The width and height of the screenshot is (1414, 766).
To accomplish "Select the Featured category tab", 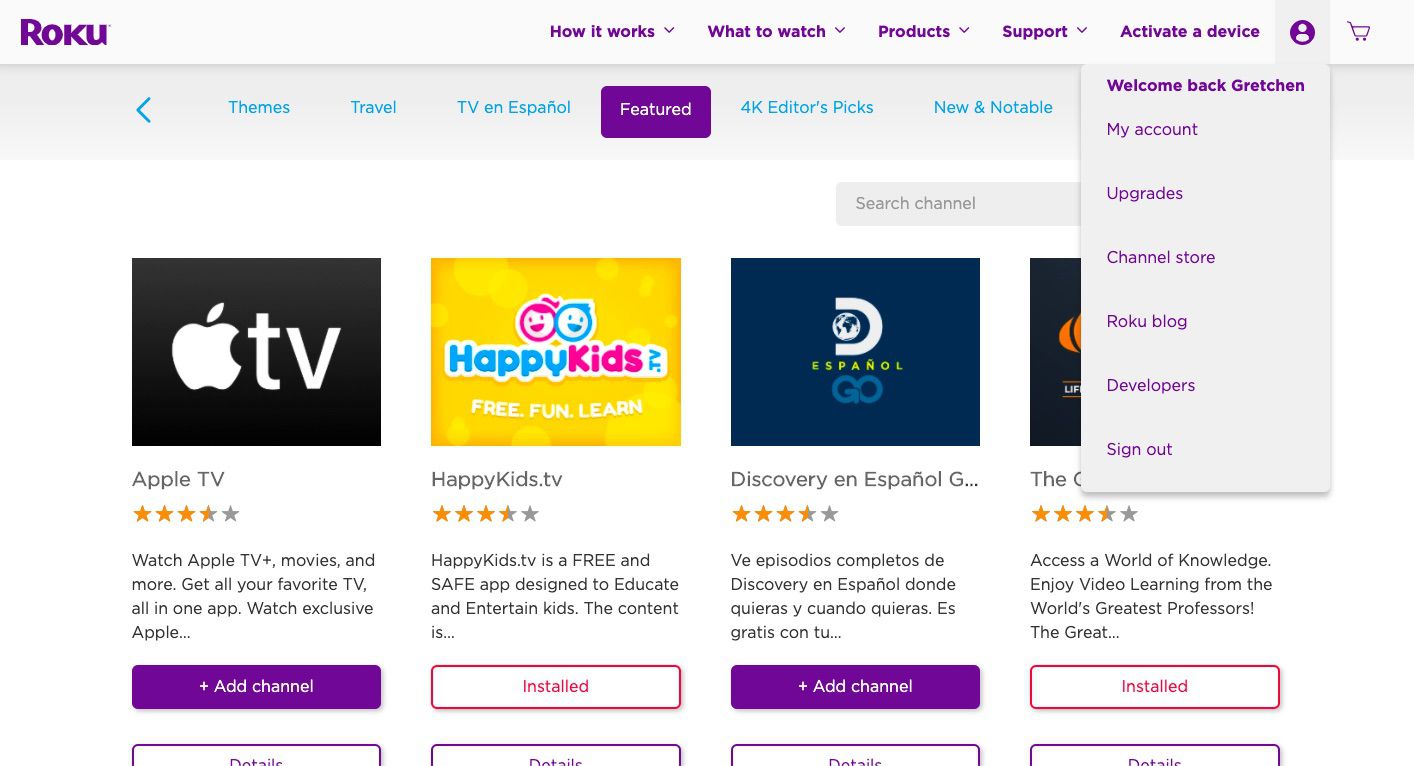I will click(x=656, y=111).
